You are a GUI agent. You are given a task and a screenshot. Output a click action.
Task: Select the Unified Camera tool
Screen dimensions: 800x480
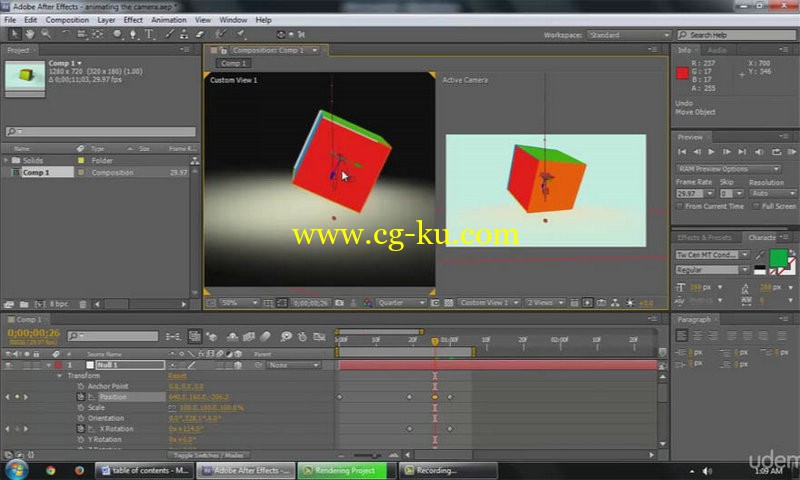pos(82,34)
